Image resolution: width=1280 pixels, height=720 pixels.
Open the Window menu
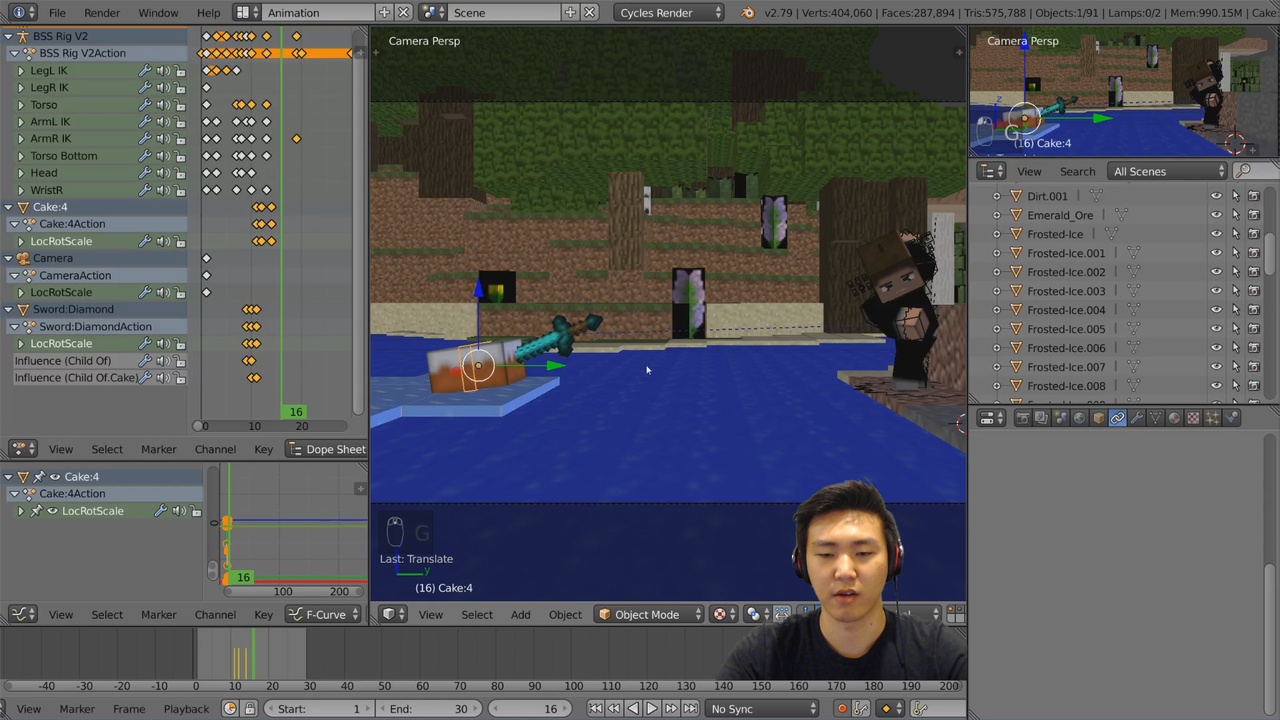[x=158, y=13]
